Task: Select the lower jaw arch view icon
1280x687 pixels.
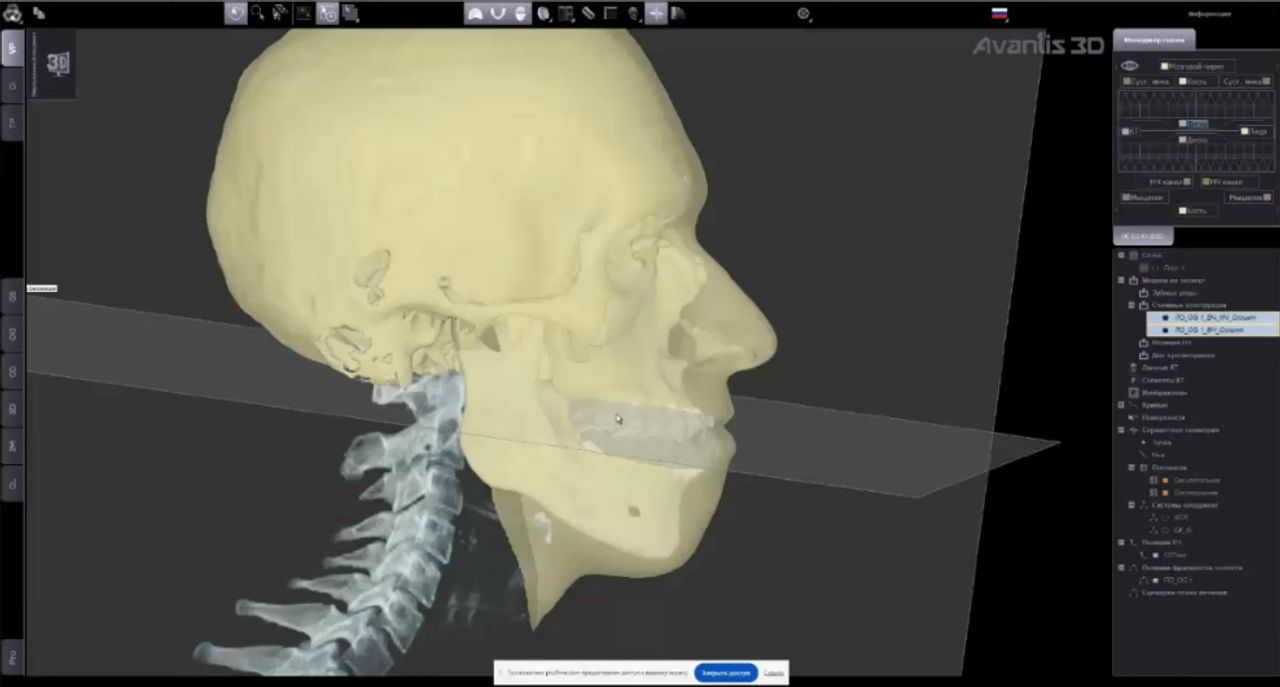Action: [x=498, y=13]
